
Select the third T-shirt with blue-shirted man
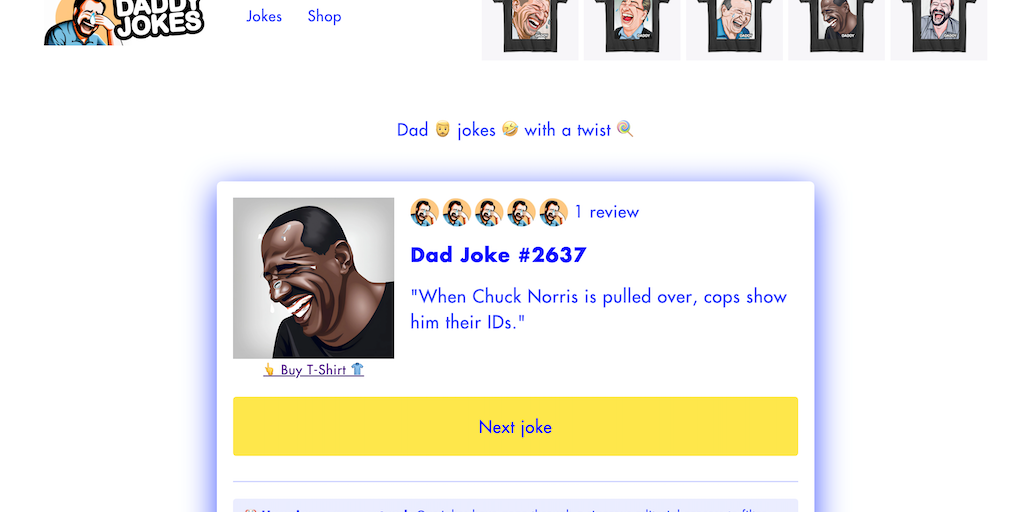click(734, 30)
